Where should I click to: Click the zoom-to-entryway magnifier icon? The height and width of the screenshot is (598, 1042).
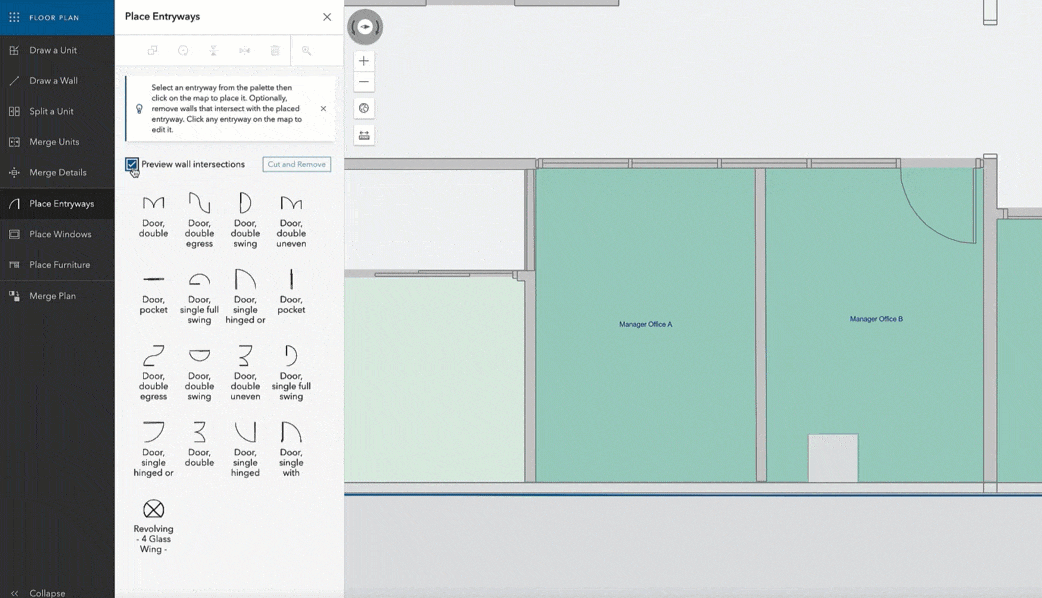[x=306, y=50]
